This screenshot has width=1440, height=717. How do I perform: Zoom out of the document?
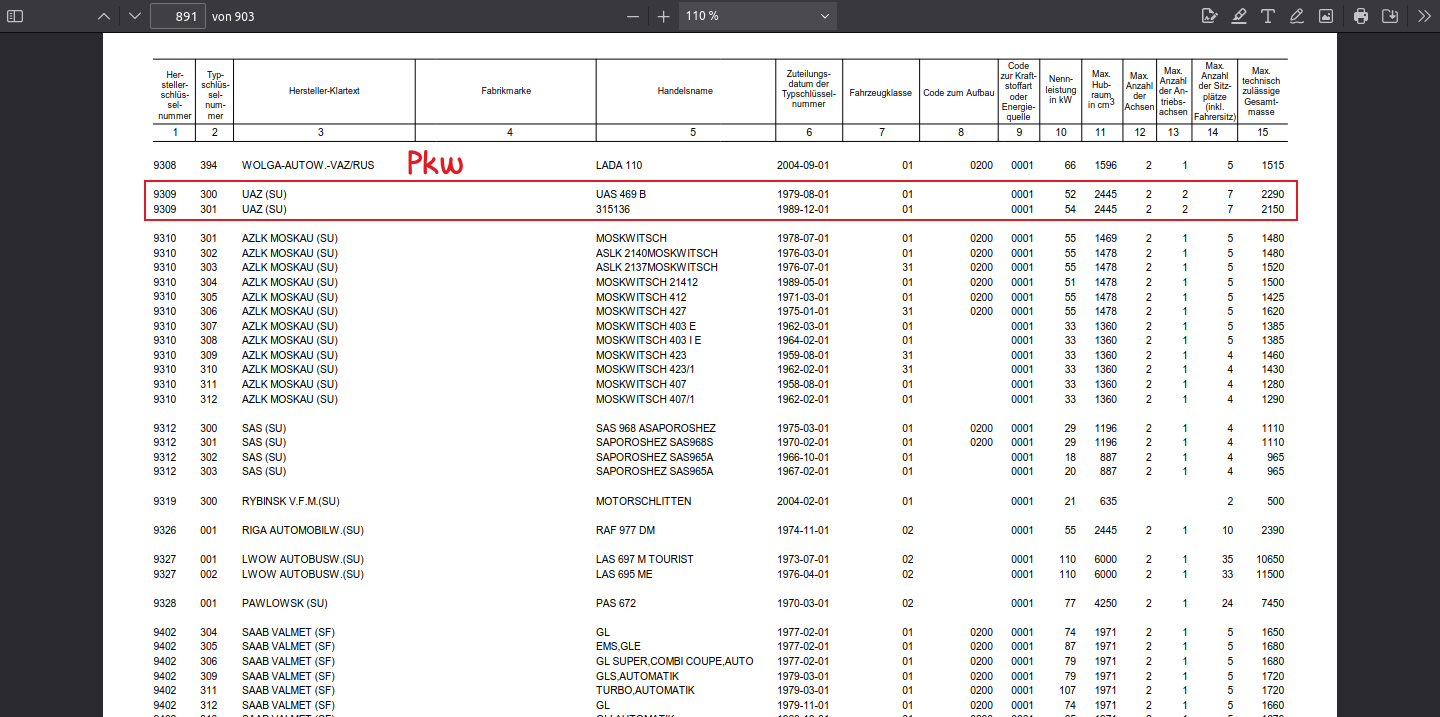[x=632, y=16]
